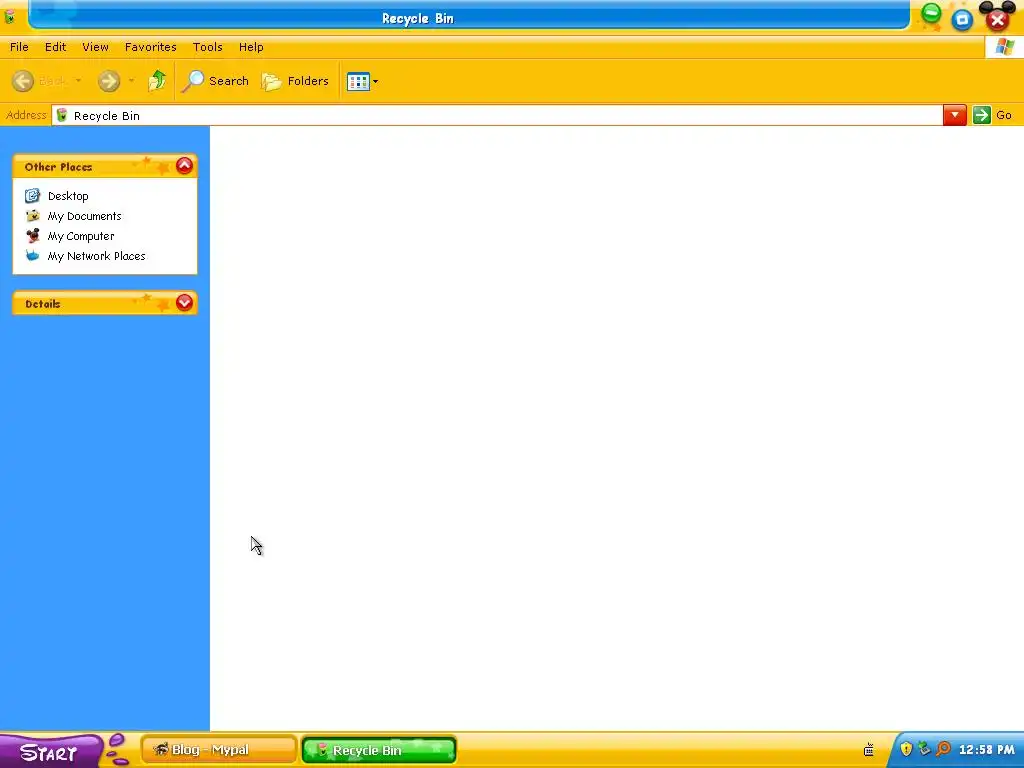Viewport: 1024px width, 768px height.
Task: Open the File menu
Action: (19, 47)
